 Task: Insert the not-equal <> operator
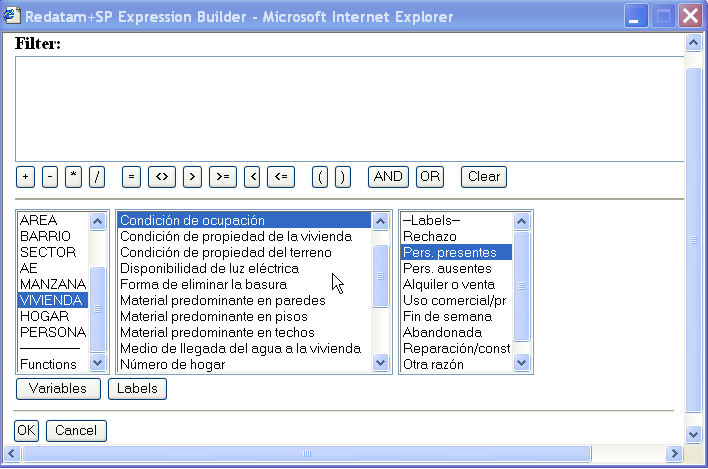point(162,177)
